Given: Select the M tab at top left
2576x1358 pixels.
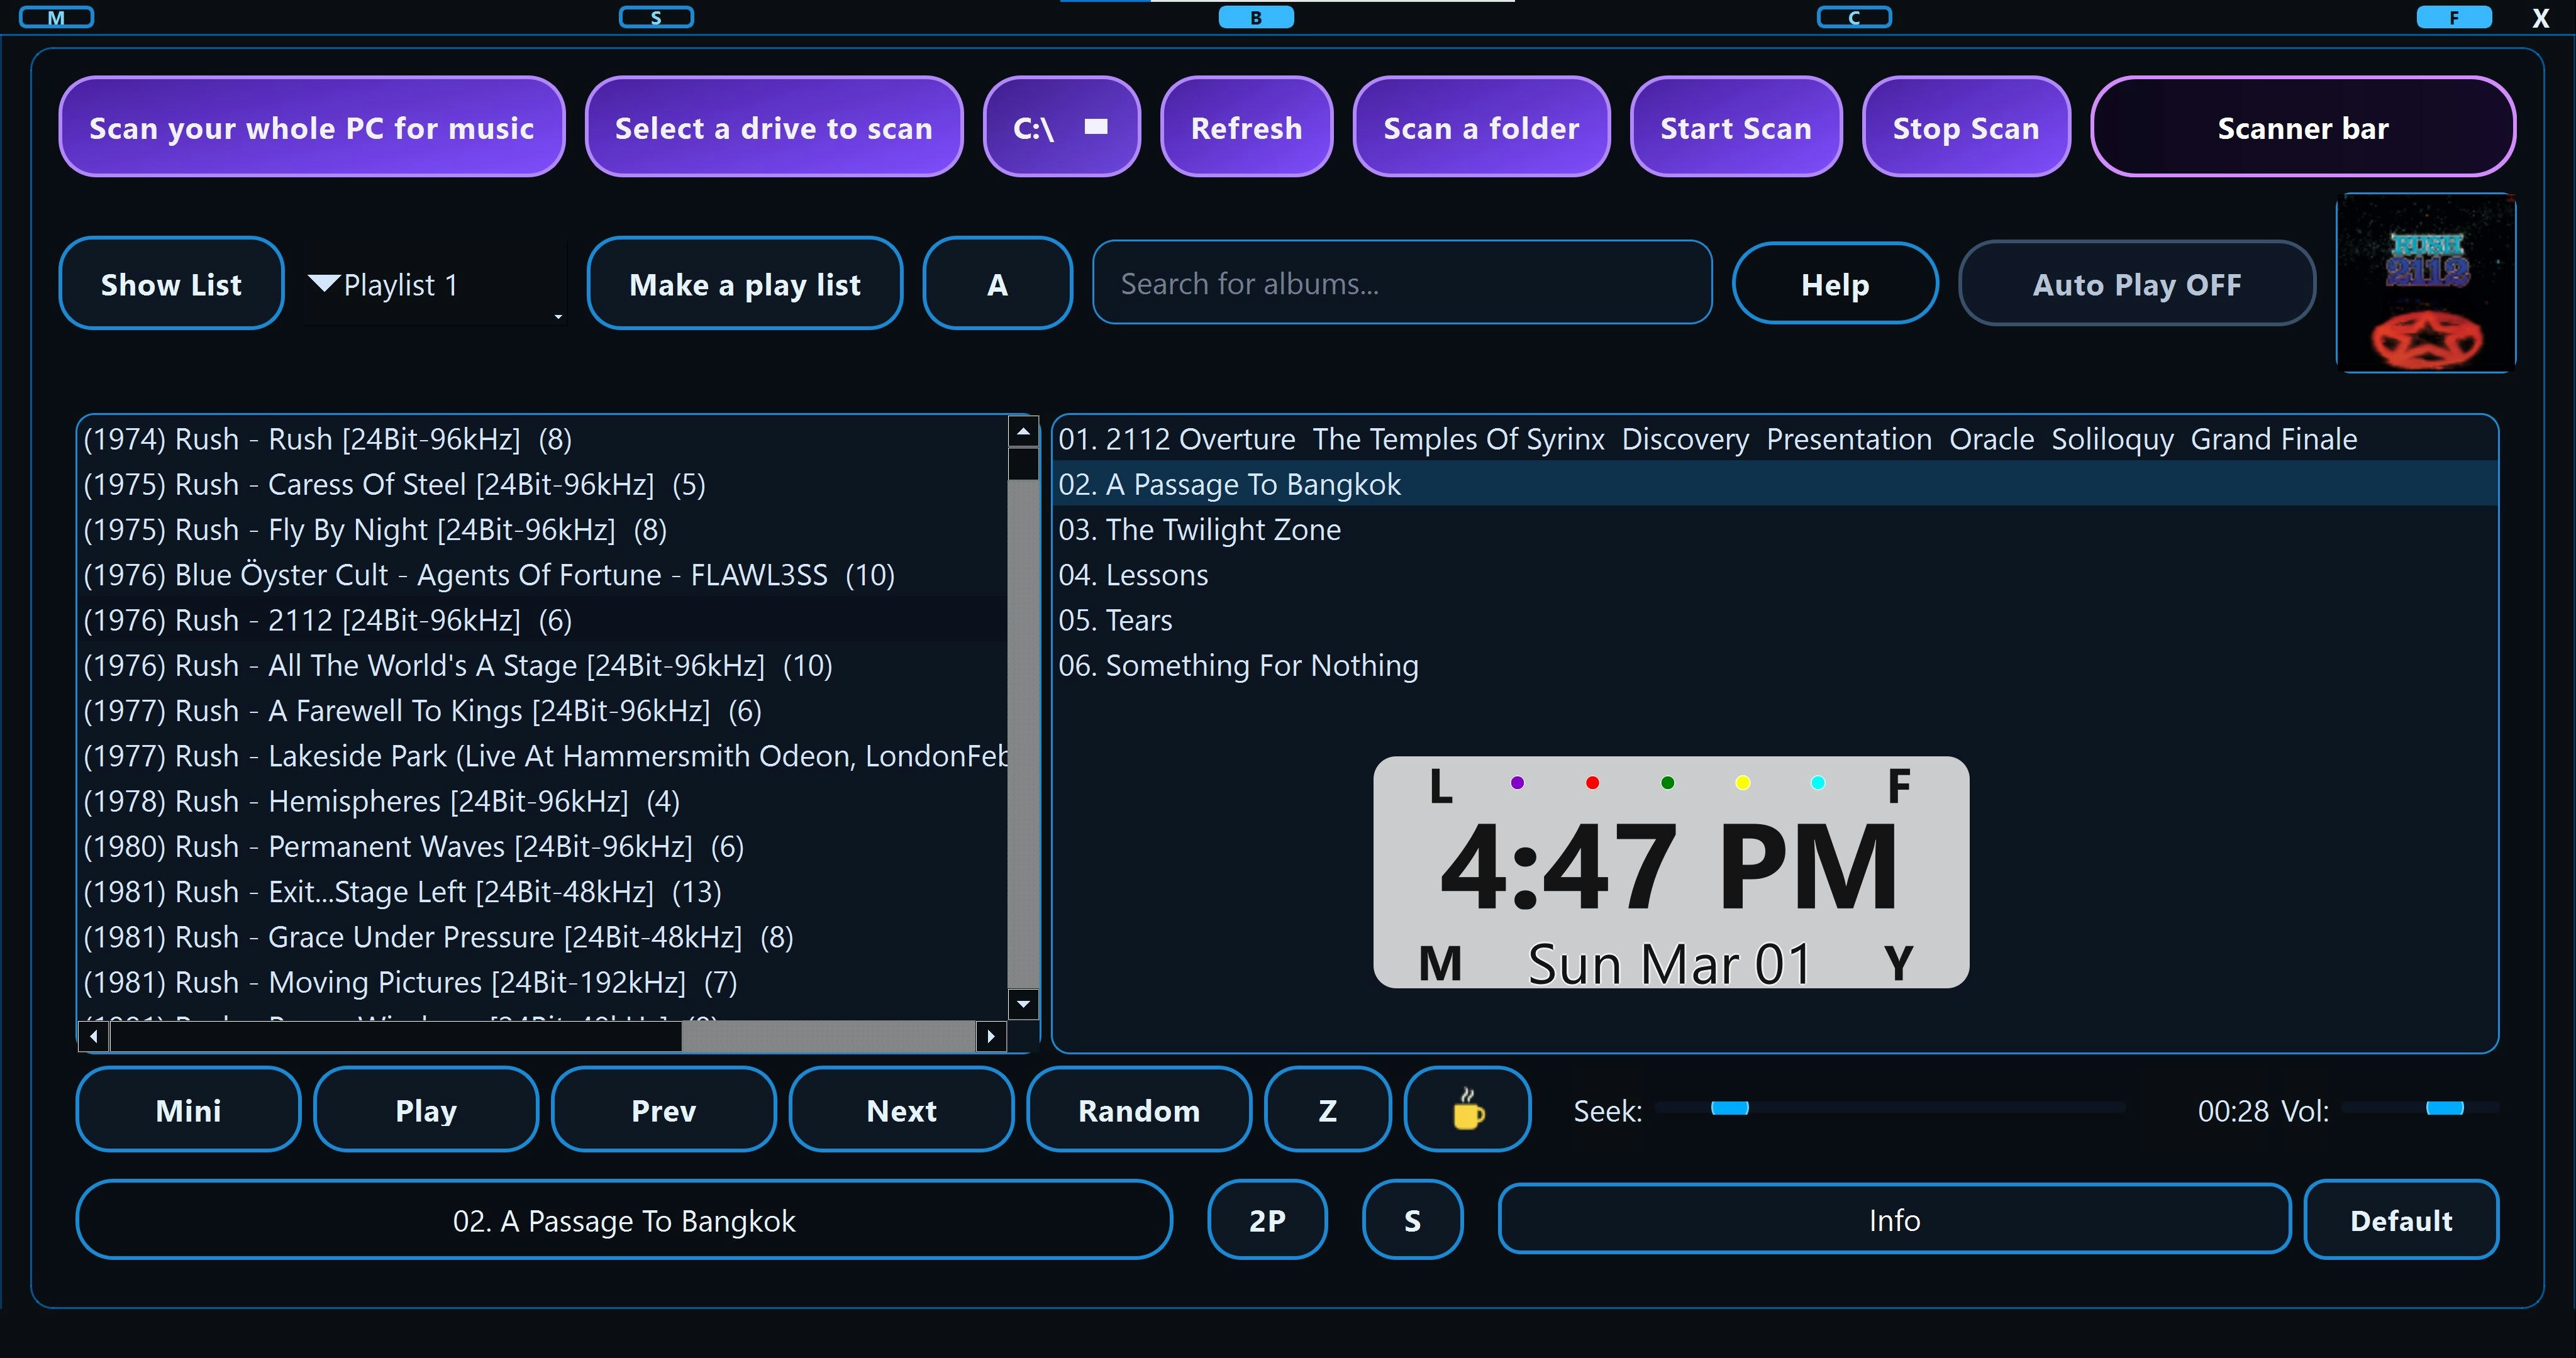Looking at the screenshot, I should click(x=57, y=17).
